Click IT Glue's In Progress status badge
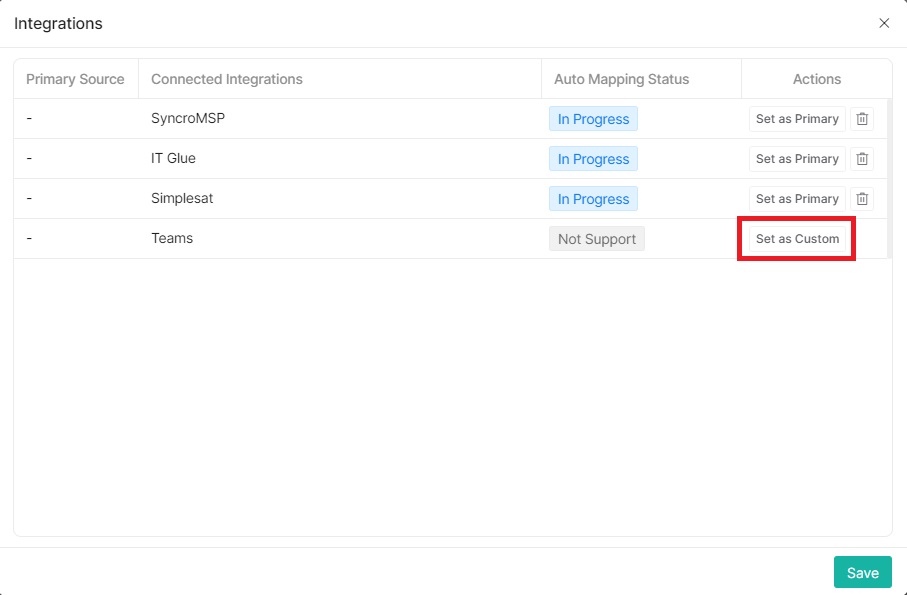This screenshot has height=595, width=907. coord(593,158)
